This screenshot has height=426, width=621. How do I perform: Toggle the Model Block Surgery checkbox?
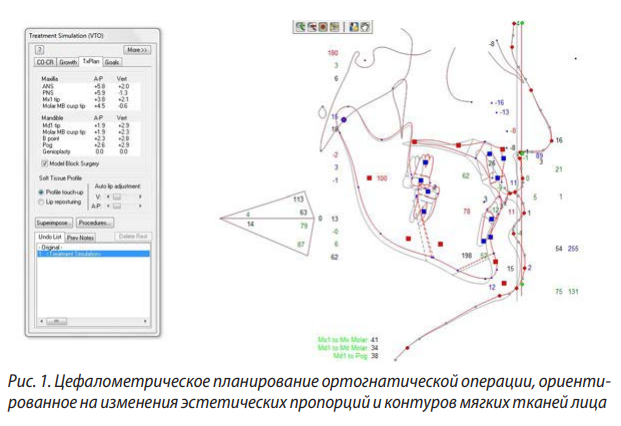click(45, 163)
